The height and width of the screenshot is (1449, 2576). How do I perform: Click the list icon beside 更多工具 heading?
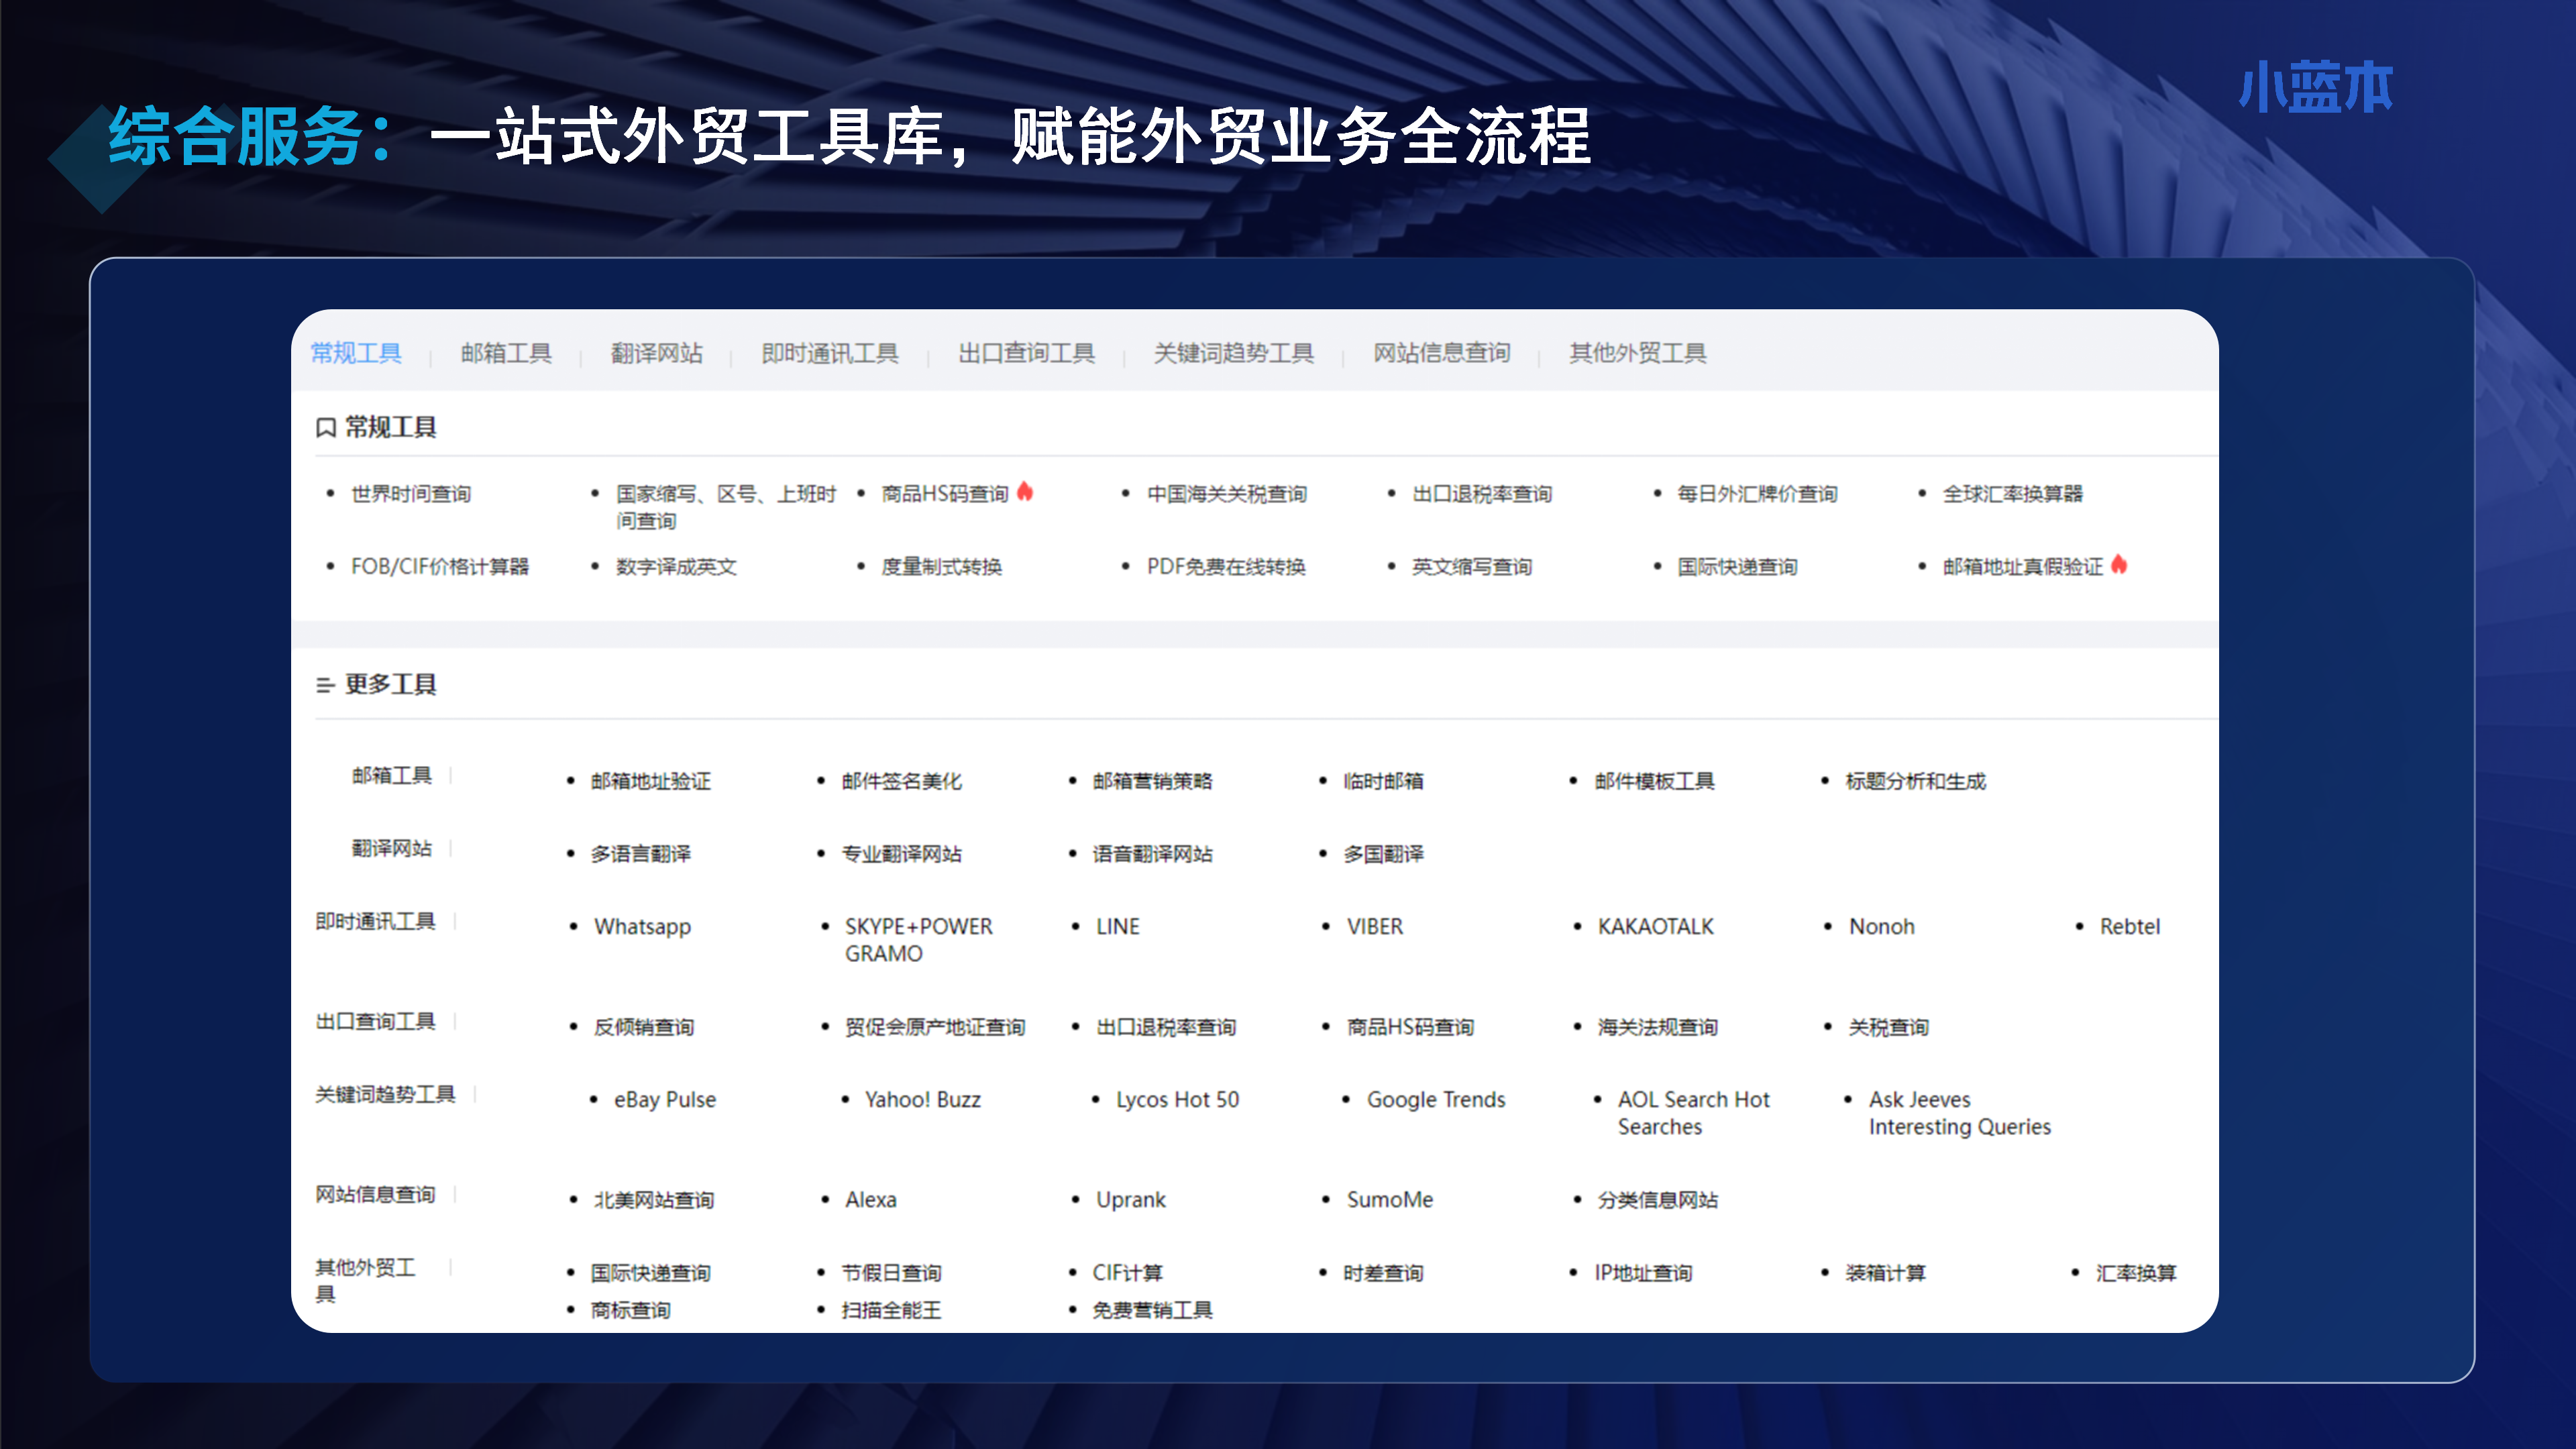[x=325, y=685]
